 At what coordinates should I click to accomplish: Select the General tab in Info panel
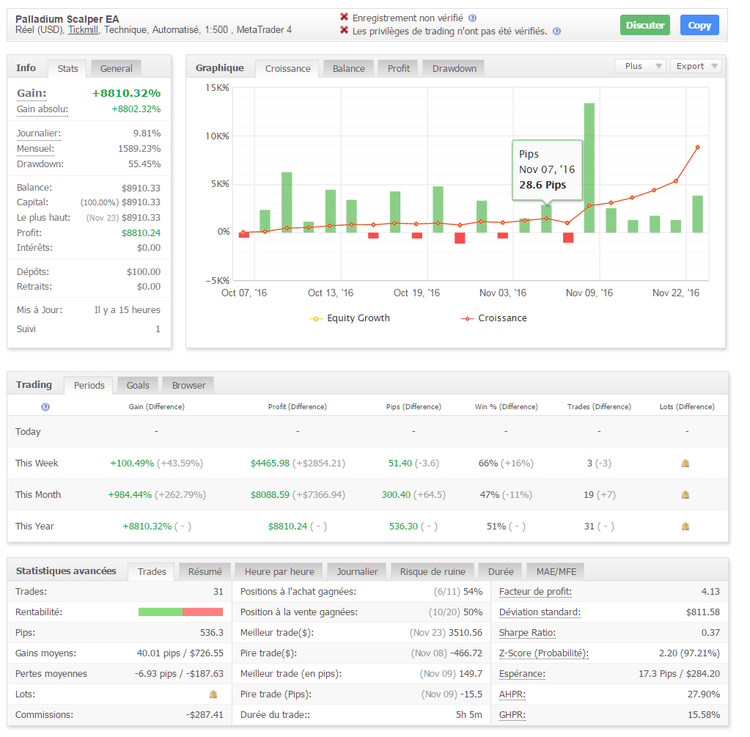116,68
